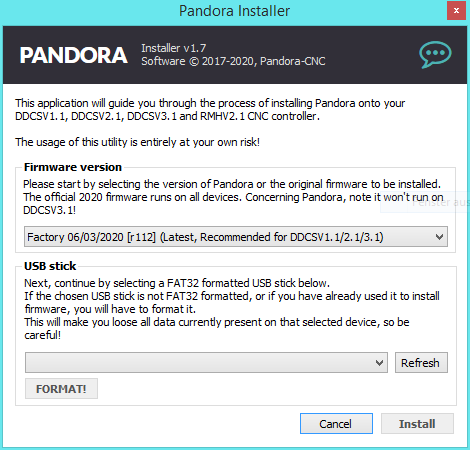Click the USB stick group heading
The height and width of the screenshot is (450, 470).
point(50,266)
